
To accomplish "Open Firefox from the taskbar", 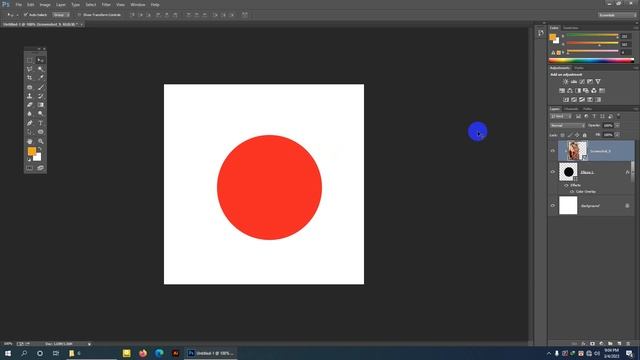I will pos(143,353).
